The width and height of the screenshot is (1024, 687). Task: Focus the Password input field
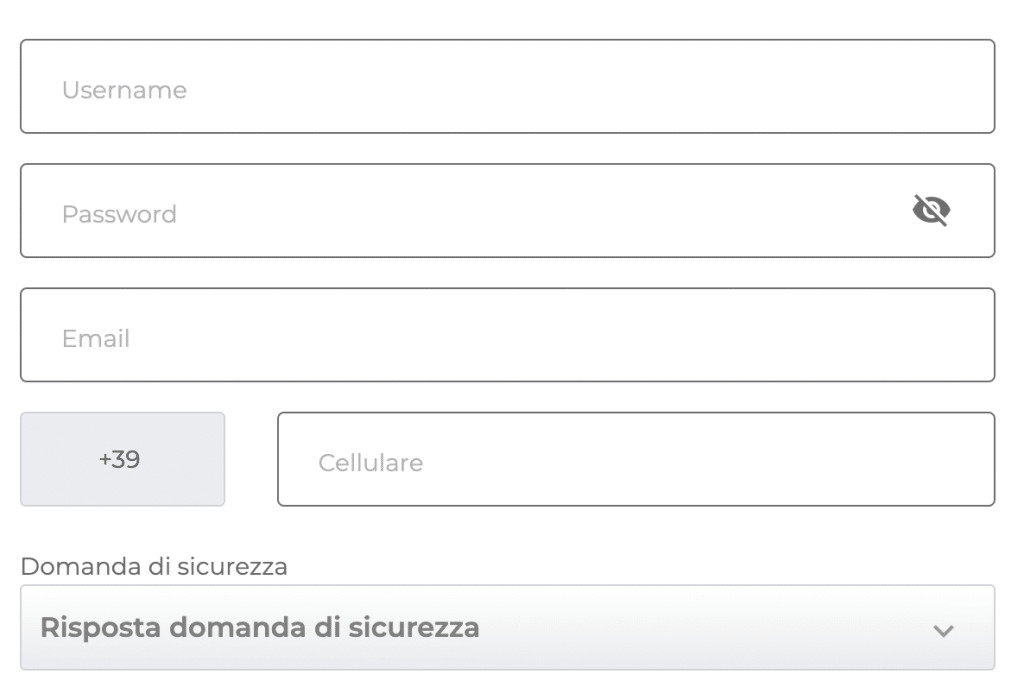tap(400, 211)
